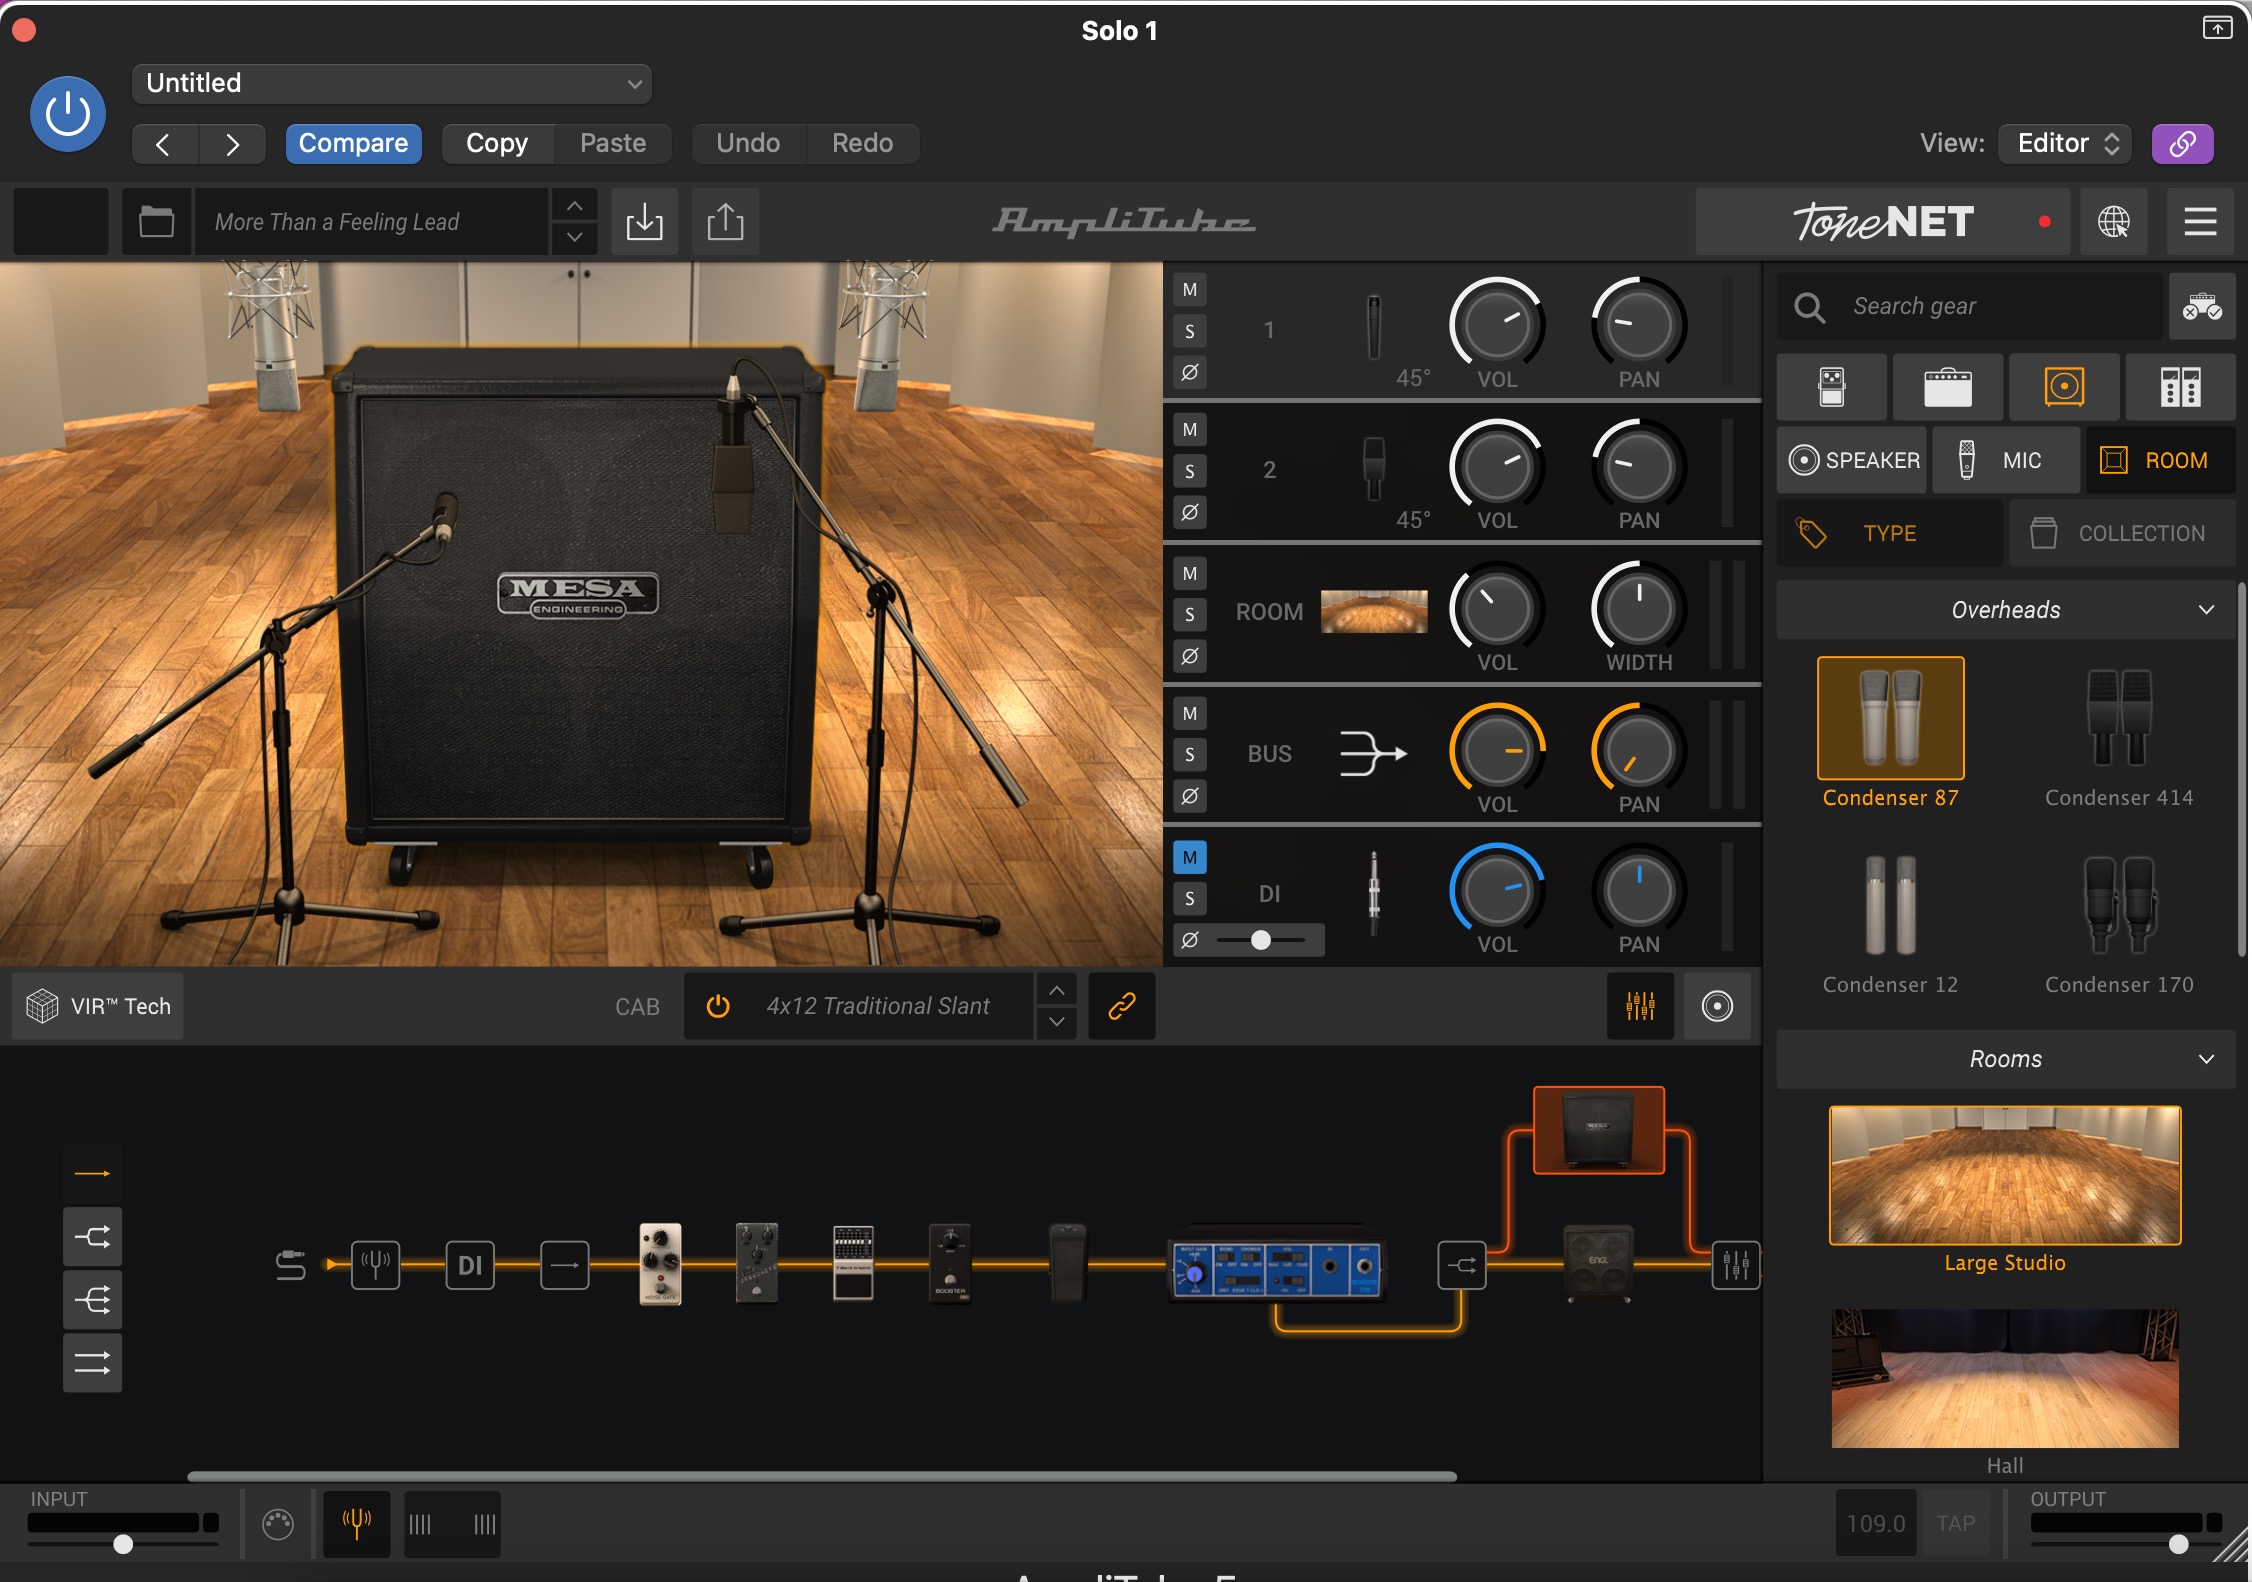Open the preset browser folder icon
2252x1582 pixels.
pyautogui.click(x=156, y=222)
